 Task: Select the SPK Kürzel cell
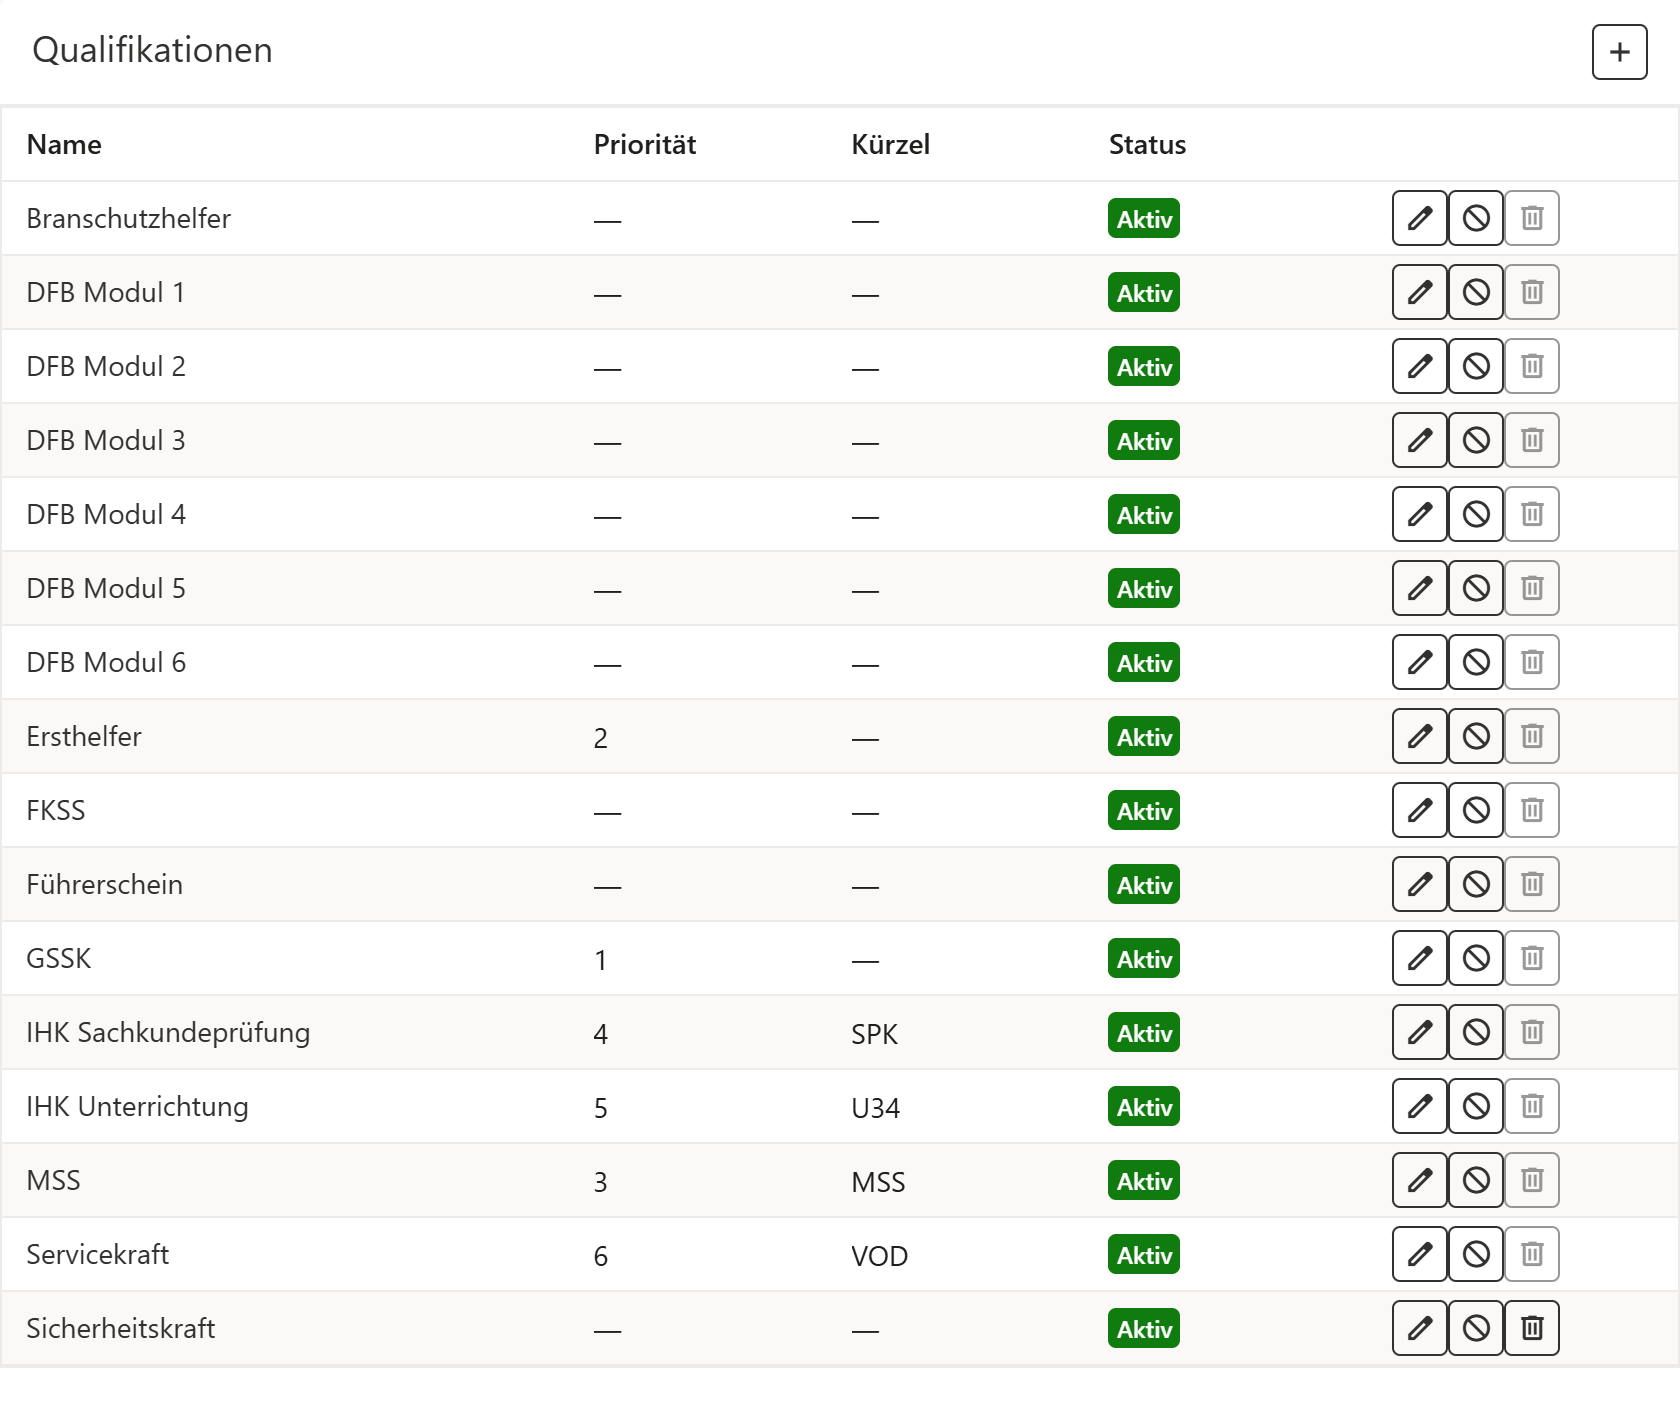(x=874, y=1034)
